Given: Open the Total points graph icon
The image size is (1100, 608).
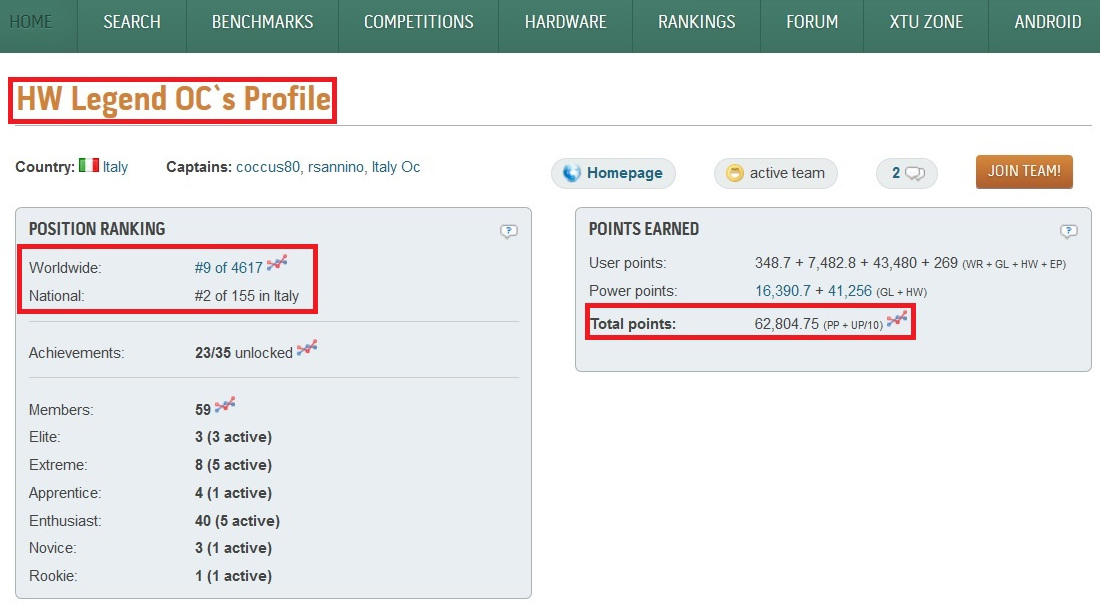Looking at the screenshot, I should [897, 320].
